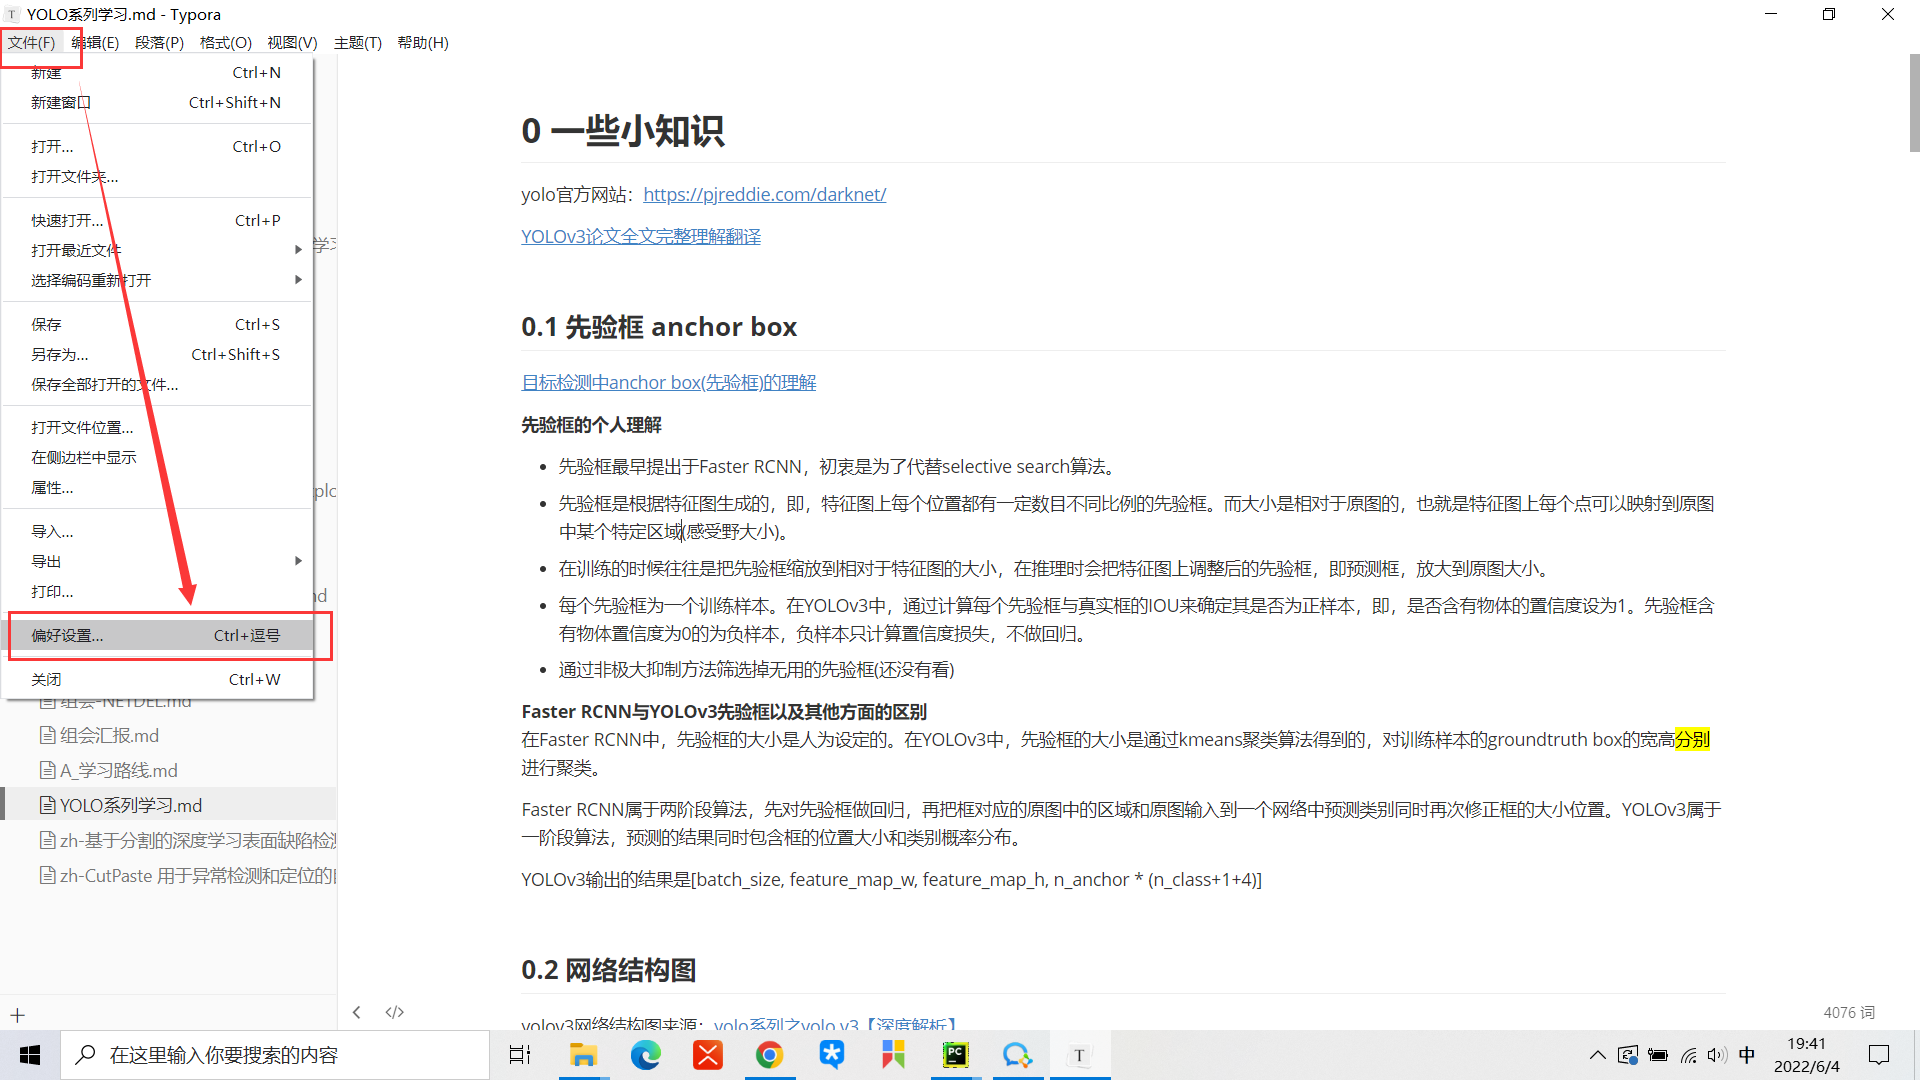Open zh-基于分割的深度学习 file in sidebar
Viewport: 1920px width, 1080px height.
190,840
